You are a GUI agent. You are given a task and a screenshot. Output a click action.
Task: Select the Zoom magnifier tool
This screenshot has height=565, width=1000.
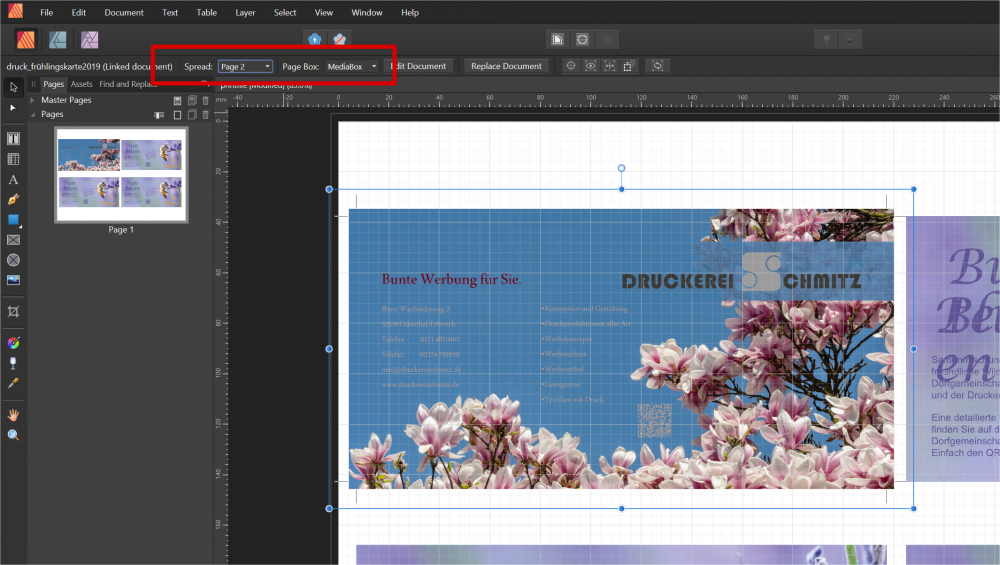(13, 435)
